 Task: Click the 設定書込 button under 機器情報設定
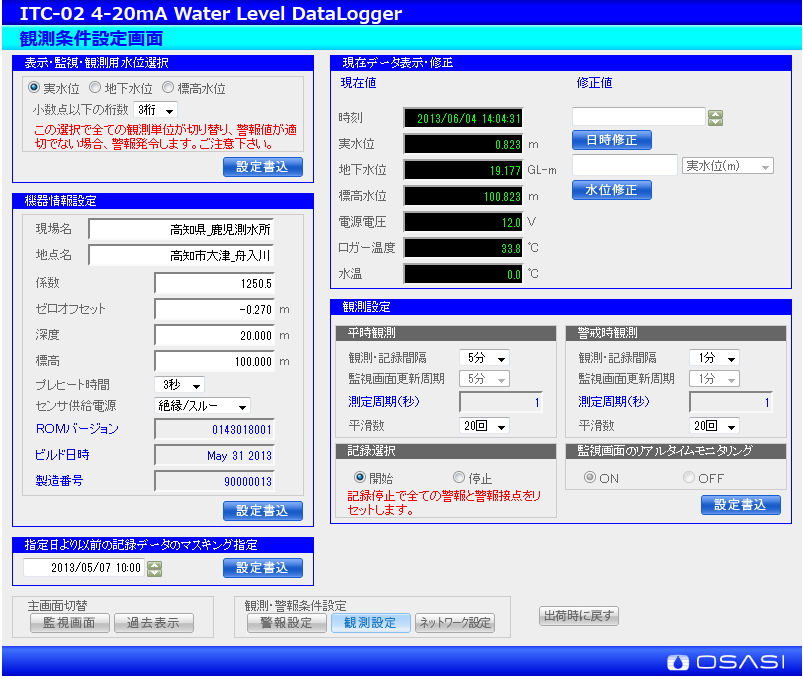pyautogui.click(x=262, y=511)
